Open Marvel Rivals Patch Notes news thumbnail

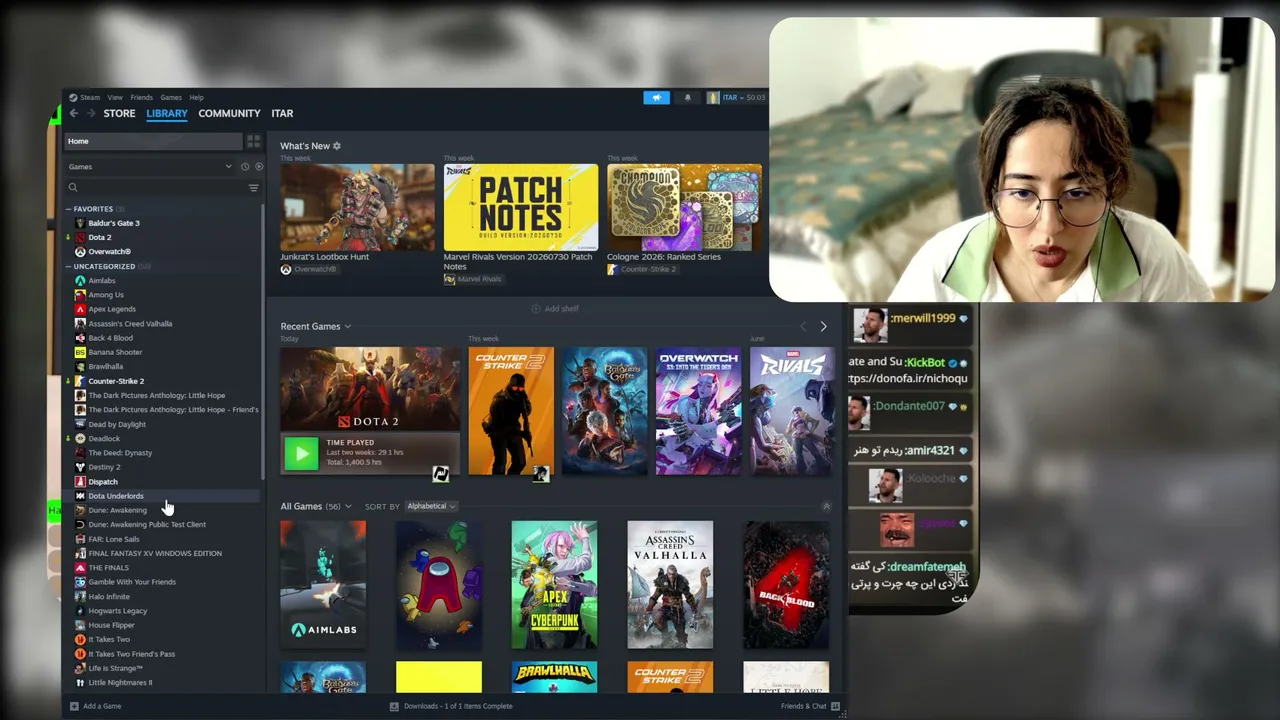click(x=521, y=207)
